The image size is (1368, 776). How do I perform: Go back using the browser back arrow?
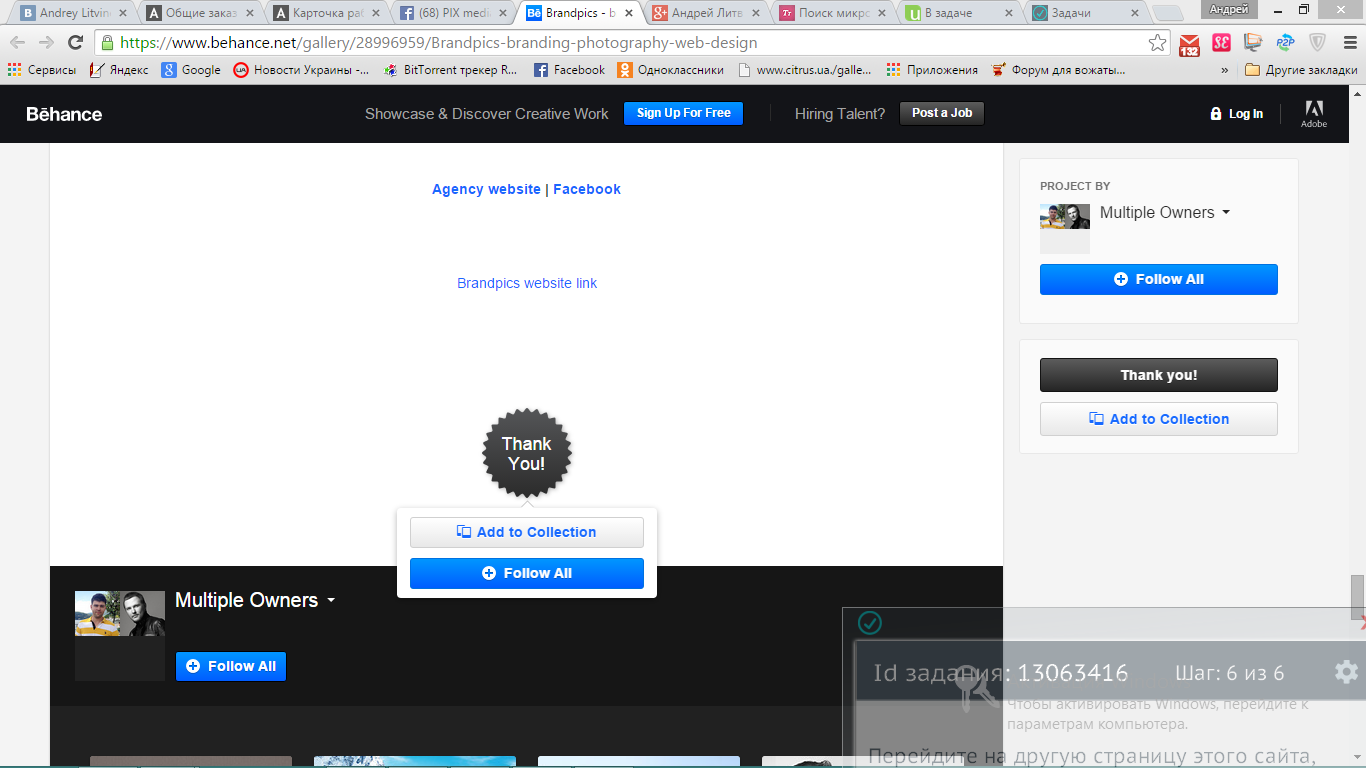pos(18,43)
